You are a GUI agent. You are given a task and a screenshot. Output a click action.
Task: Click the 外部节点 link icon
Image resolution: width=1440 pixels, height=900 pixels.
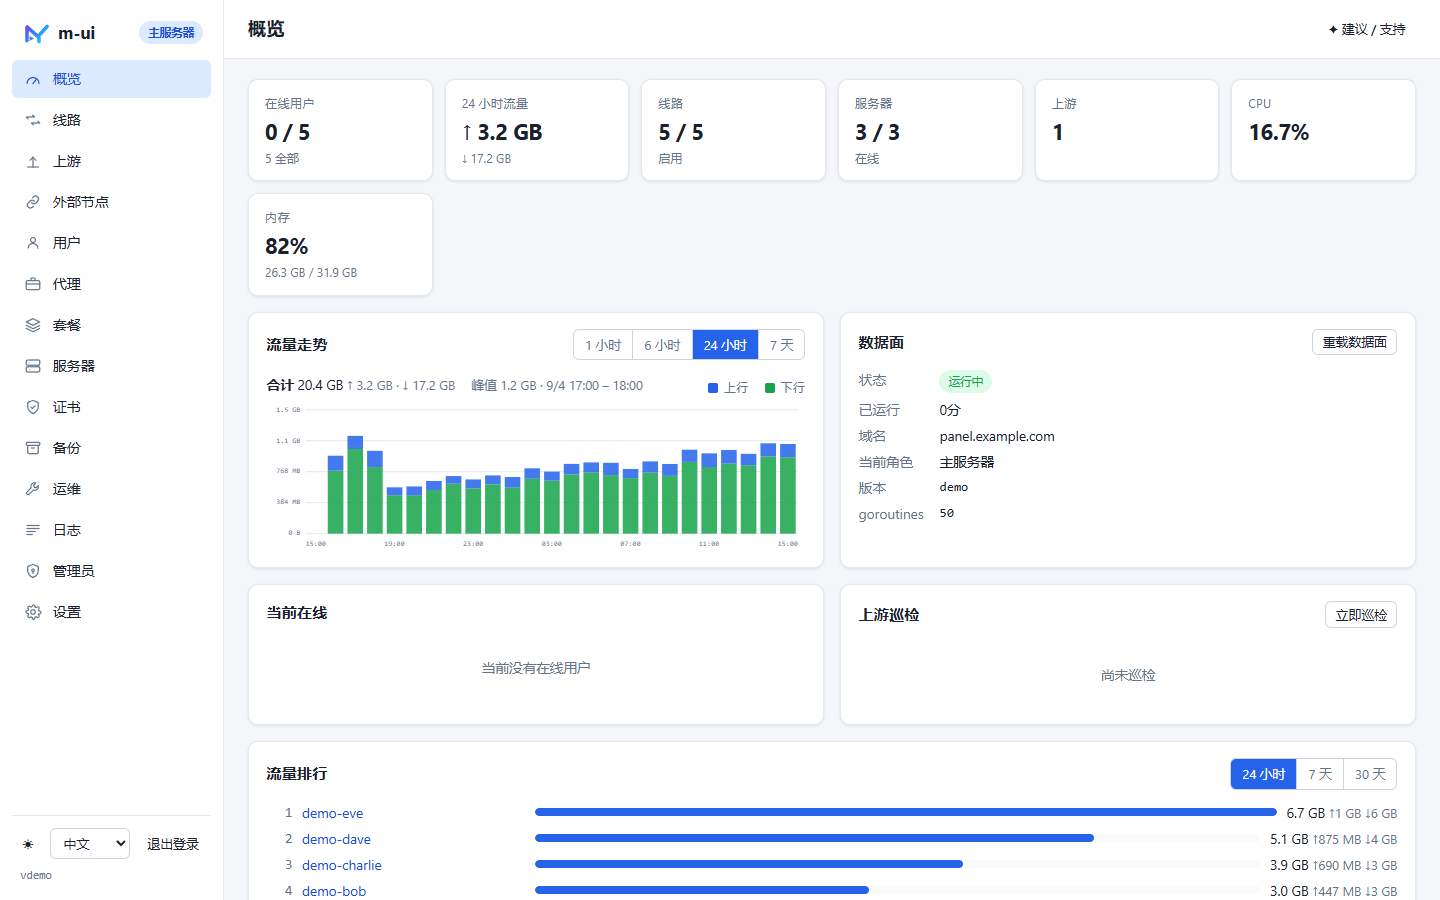tap(33, 202)
